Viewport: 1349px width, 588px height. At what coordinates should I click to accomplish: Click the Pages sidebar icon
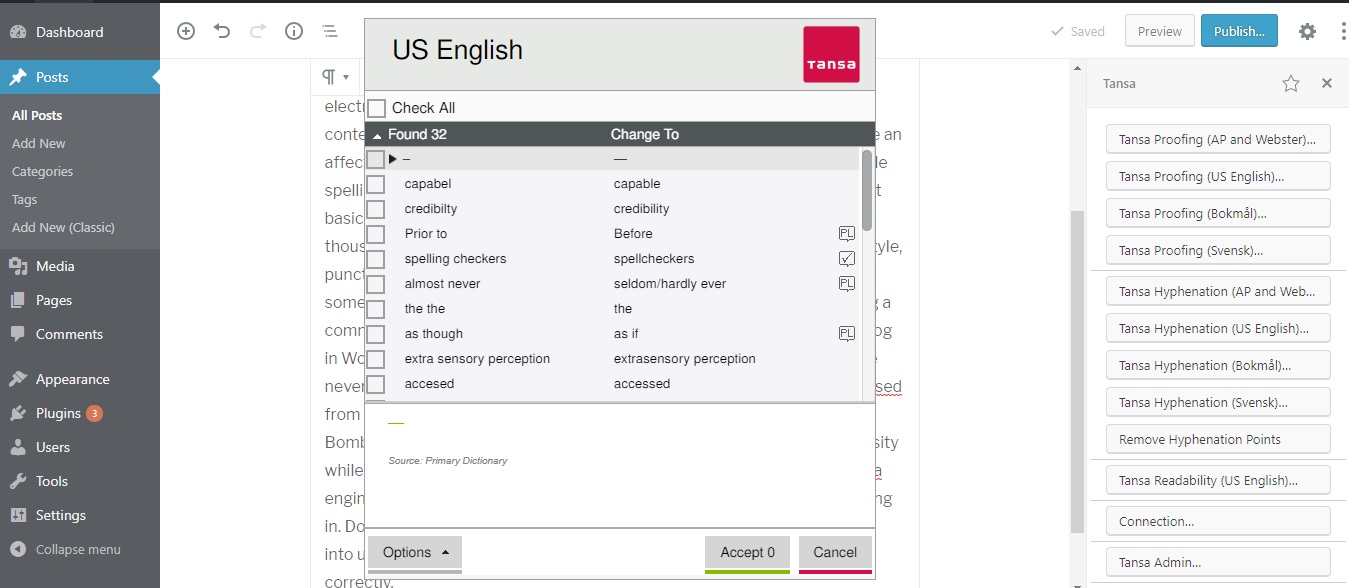18,300
